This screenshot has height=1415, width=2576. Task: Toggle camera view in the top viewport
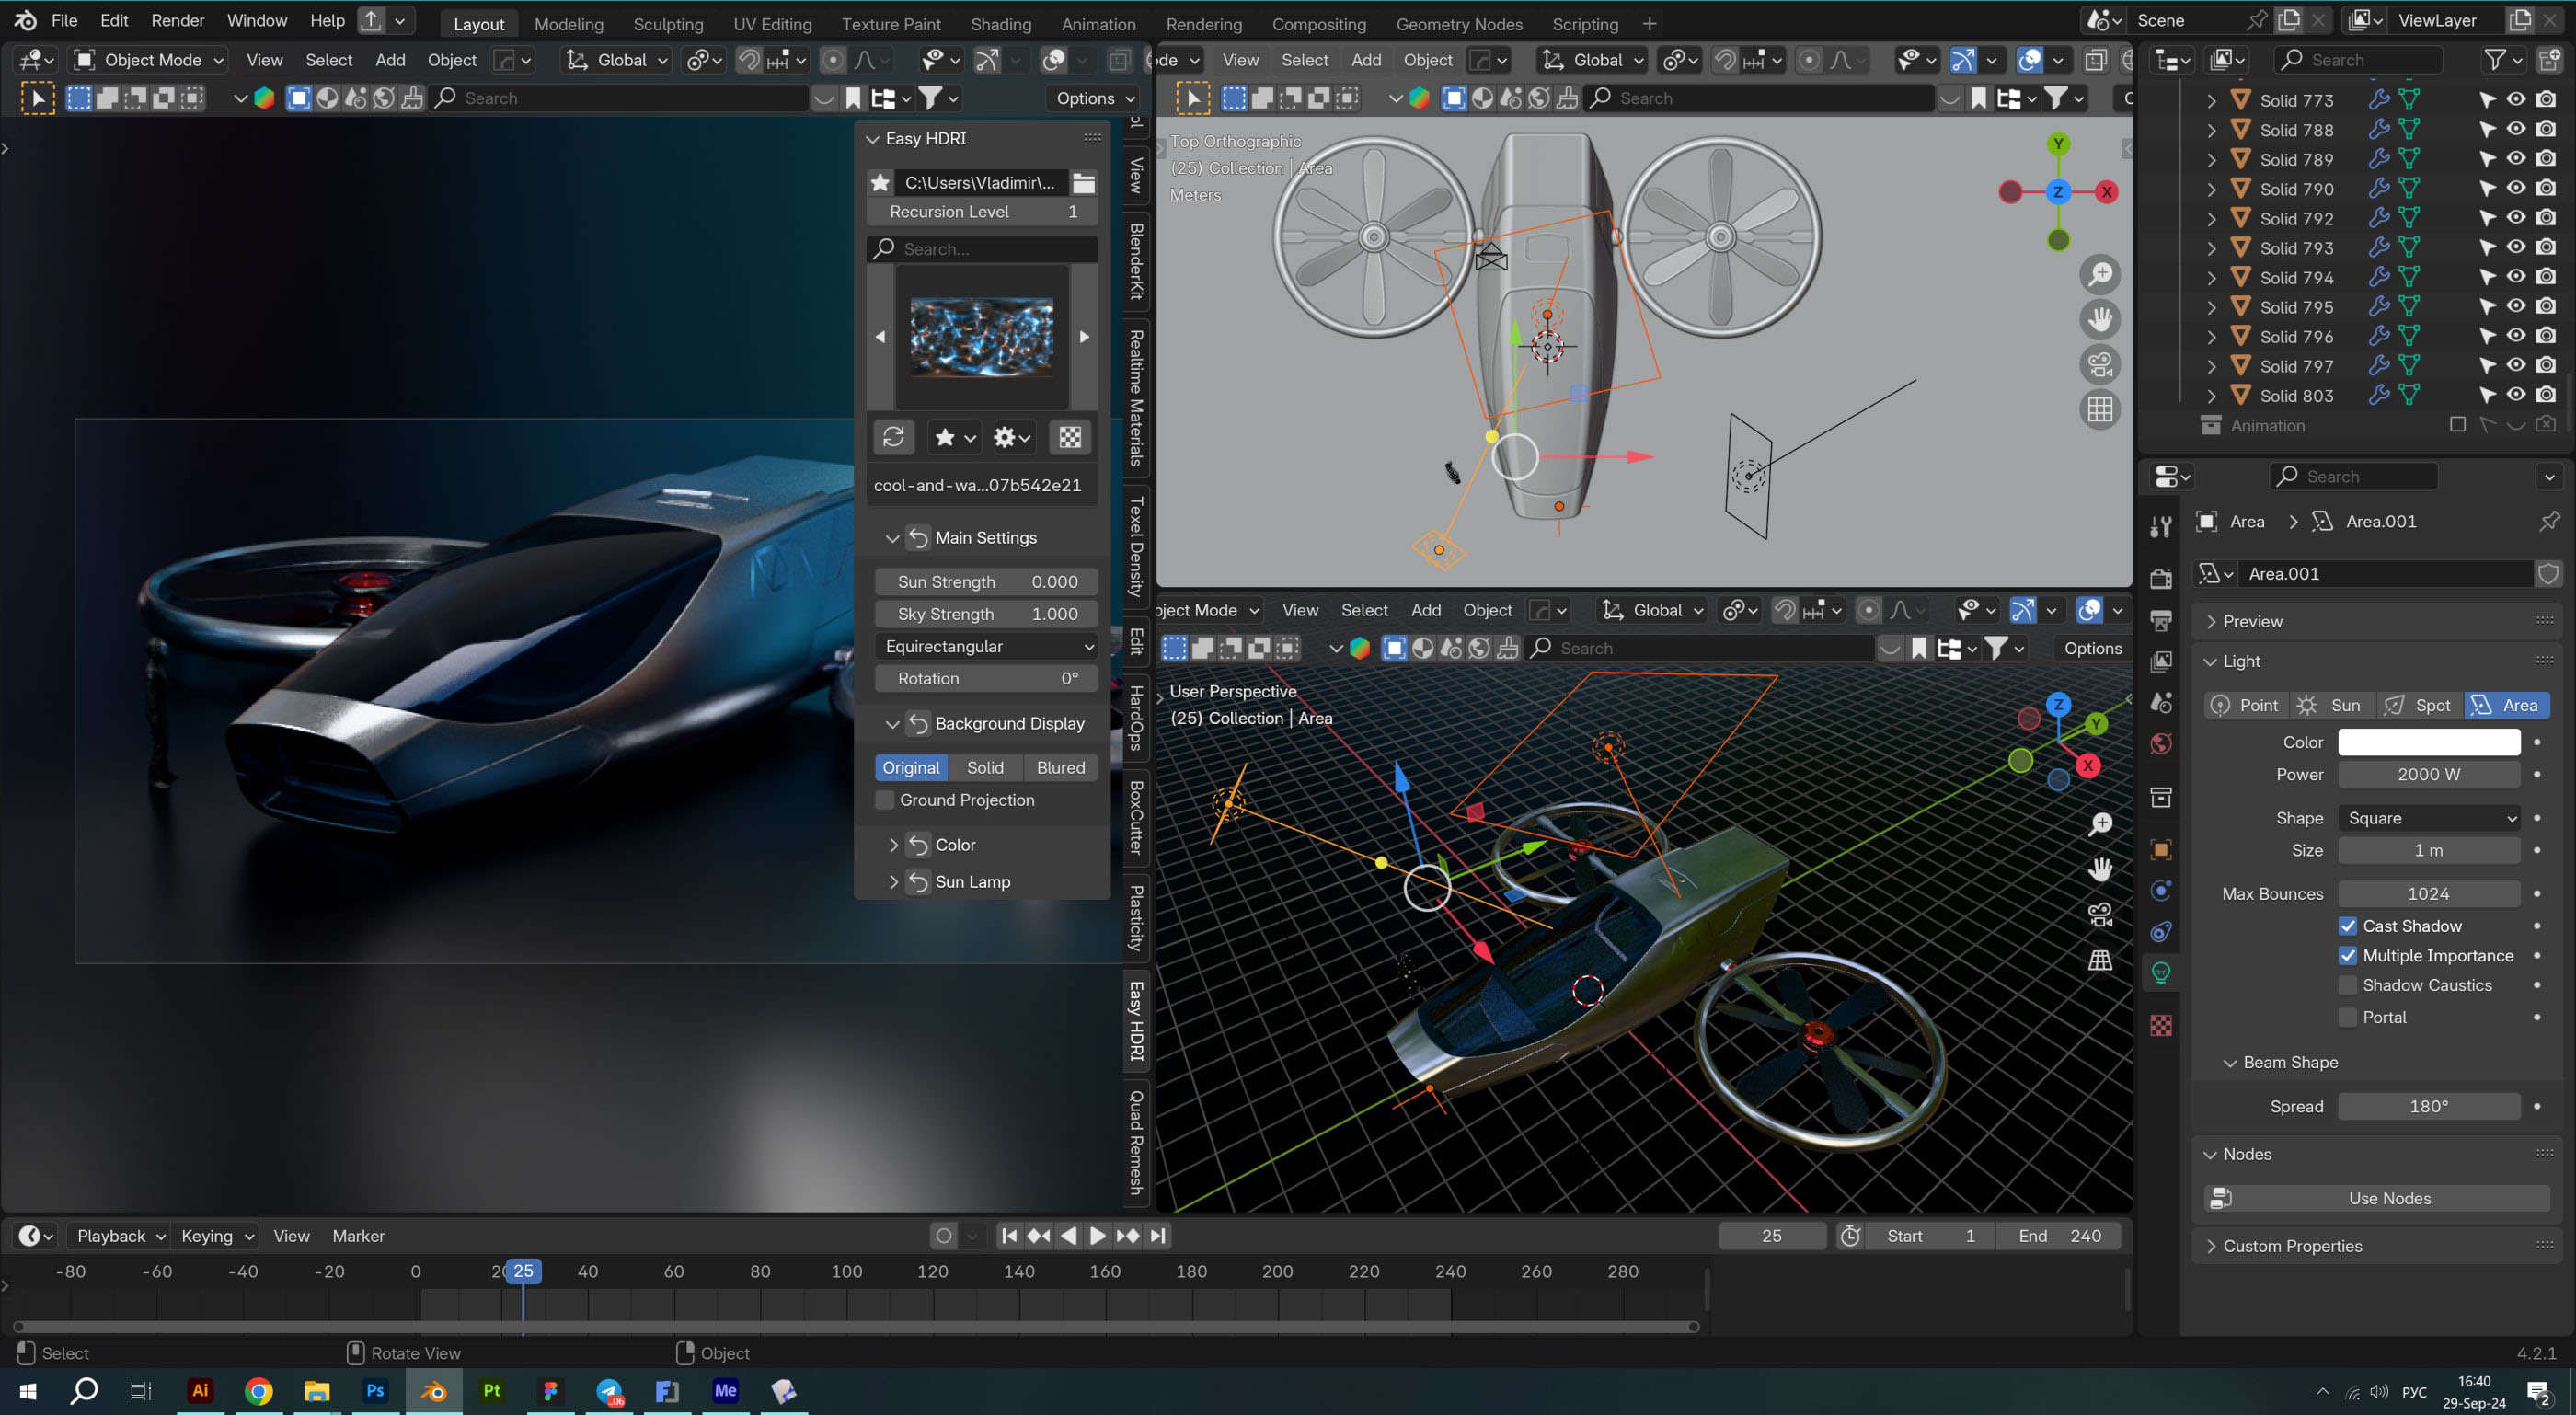2100,364
